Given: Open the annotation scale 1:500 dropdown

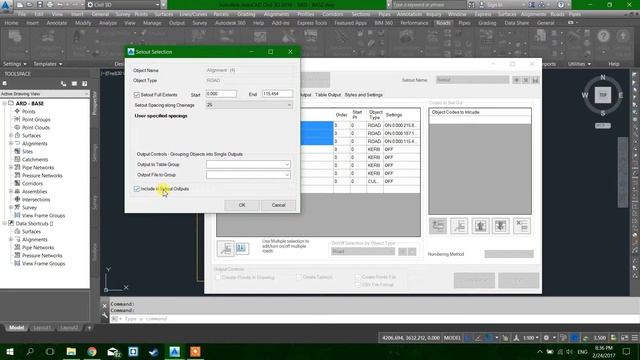Looking at the screenshot, I should [x=531, y=338].
